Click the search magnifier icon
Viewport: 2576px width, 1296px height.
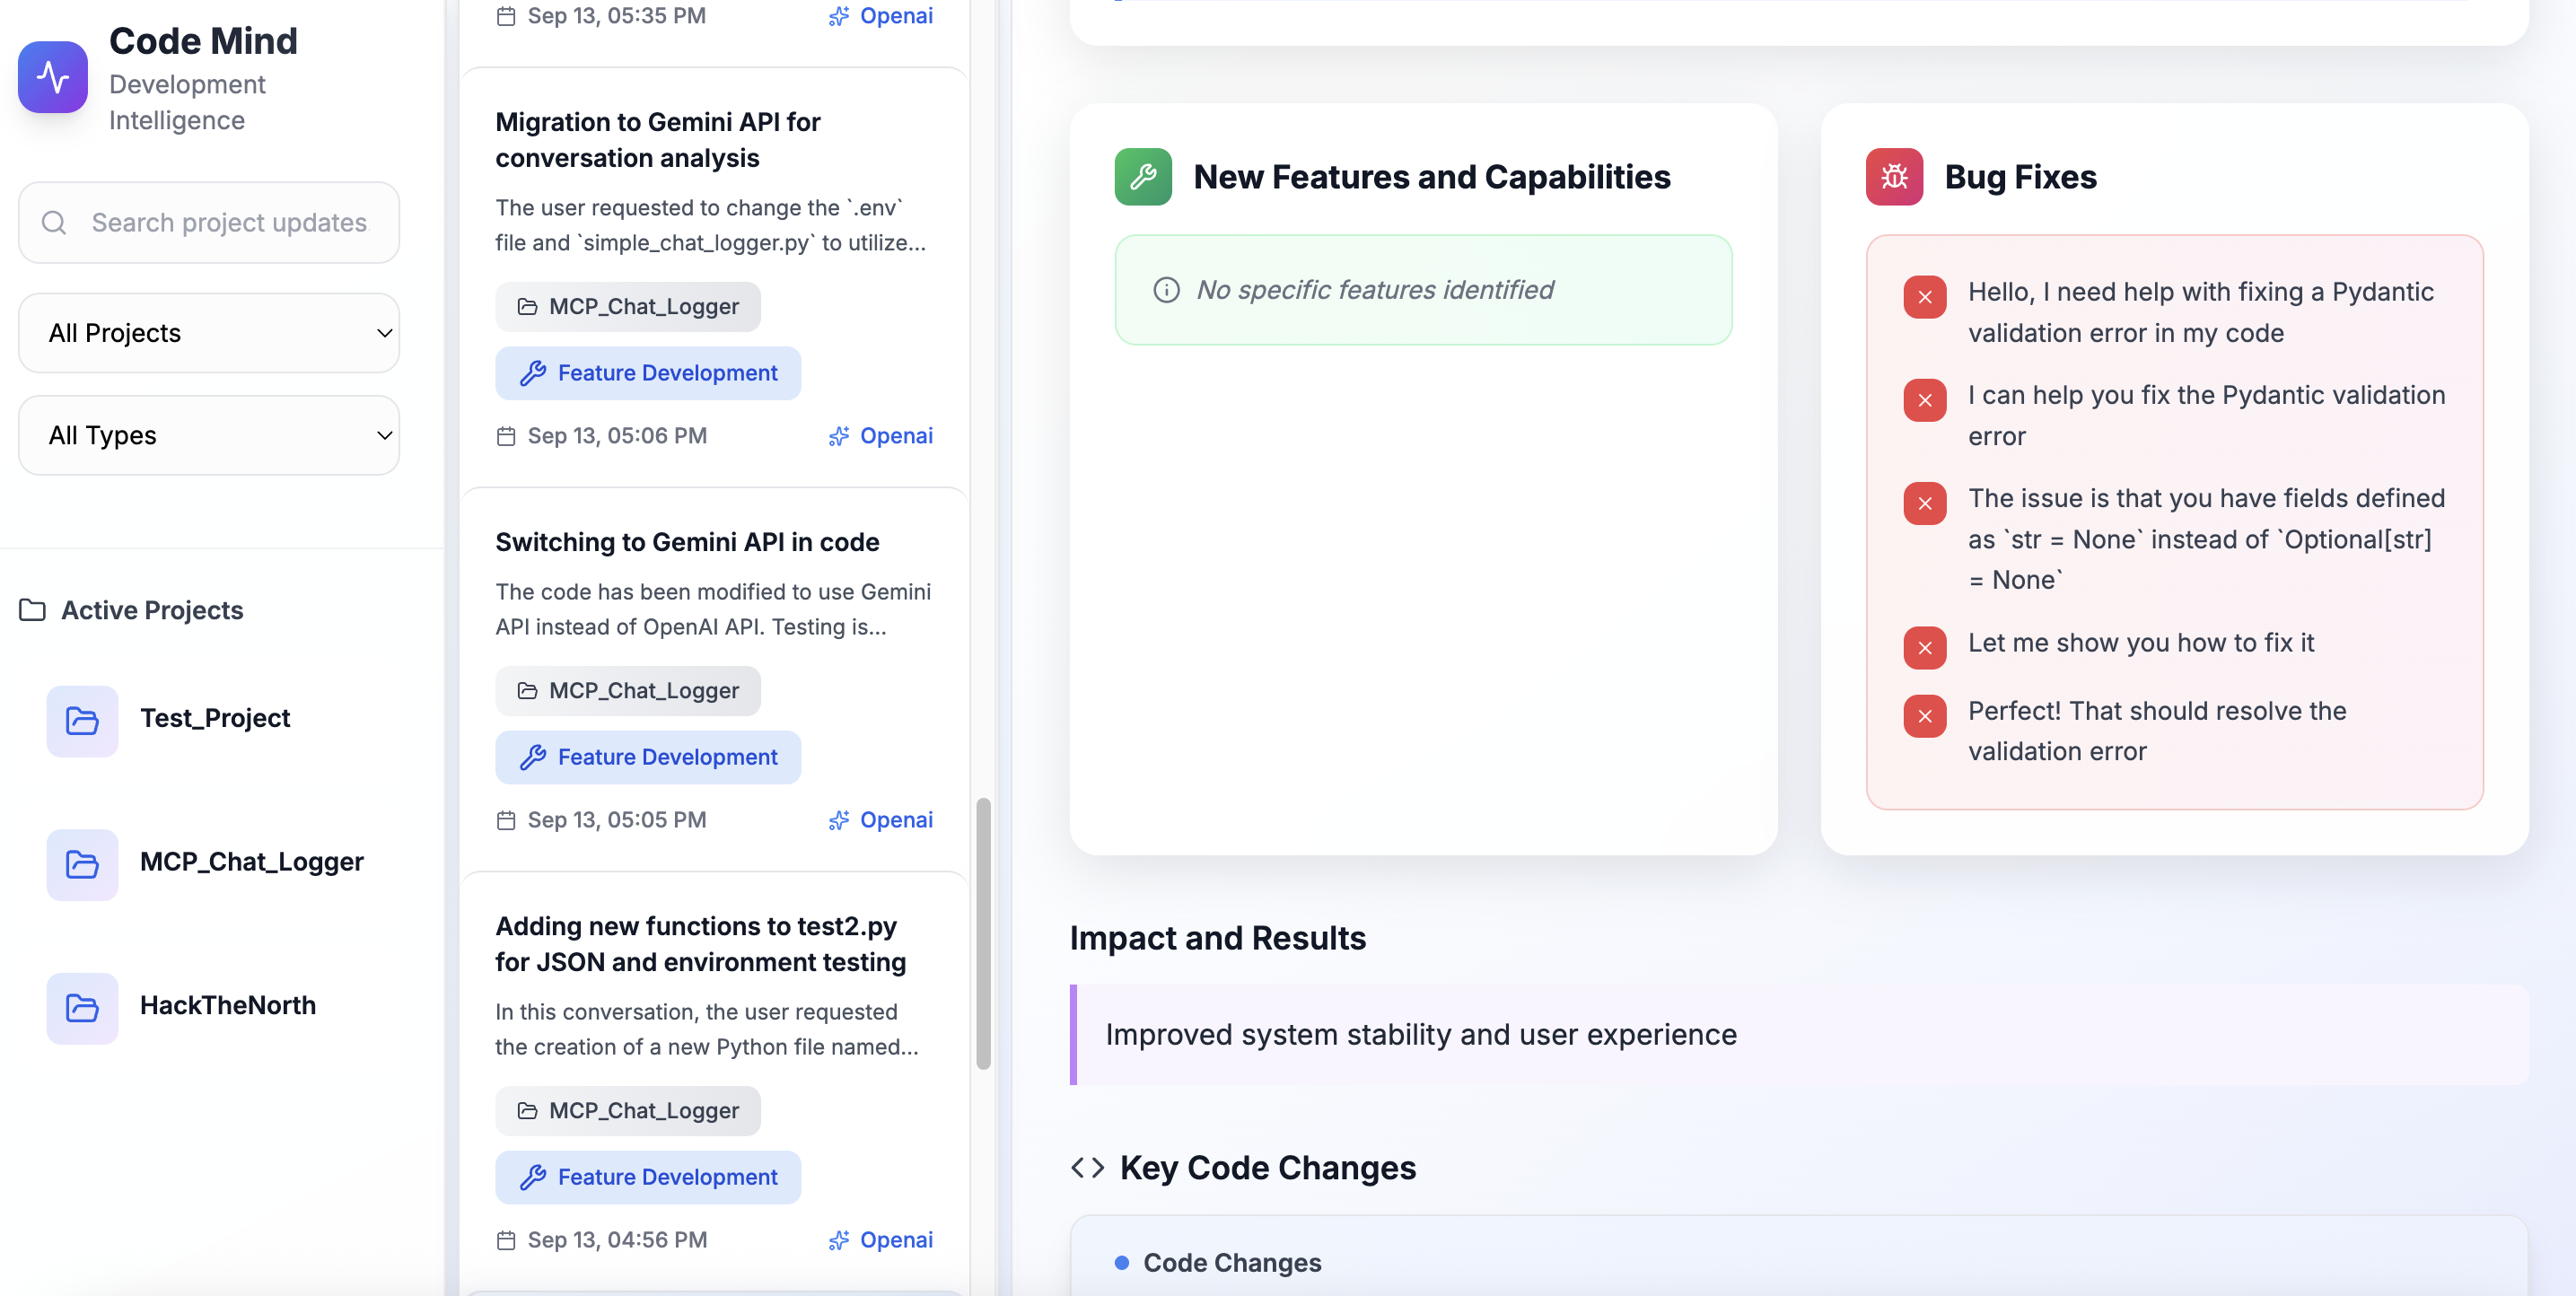pos(54,222)
